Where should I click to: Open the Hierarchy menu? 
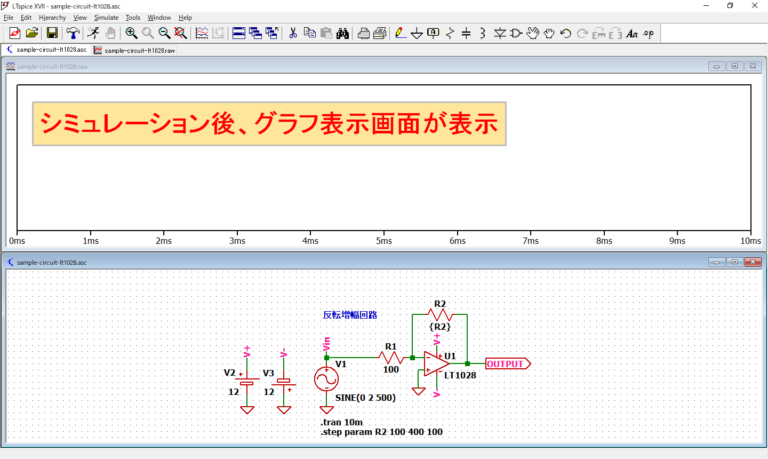point(52,18)
